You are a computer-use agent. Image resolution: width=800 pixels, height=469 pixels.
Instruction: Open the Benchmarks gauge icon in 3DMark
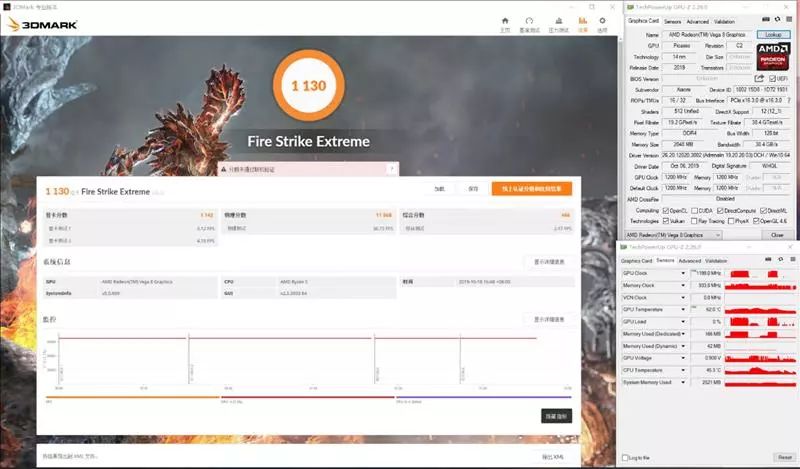click(529, 21)
